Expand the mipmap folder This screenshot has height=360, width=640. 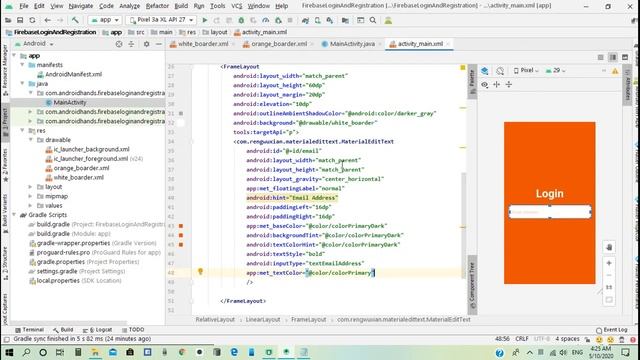tap(31, 196)
